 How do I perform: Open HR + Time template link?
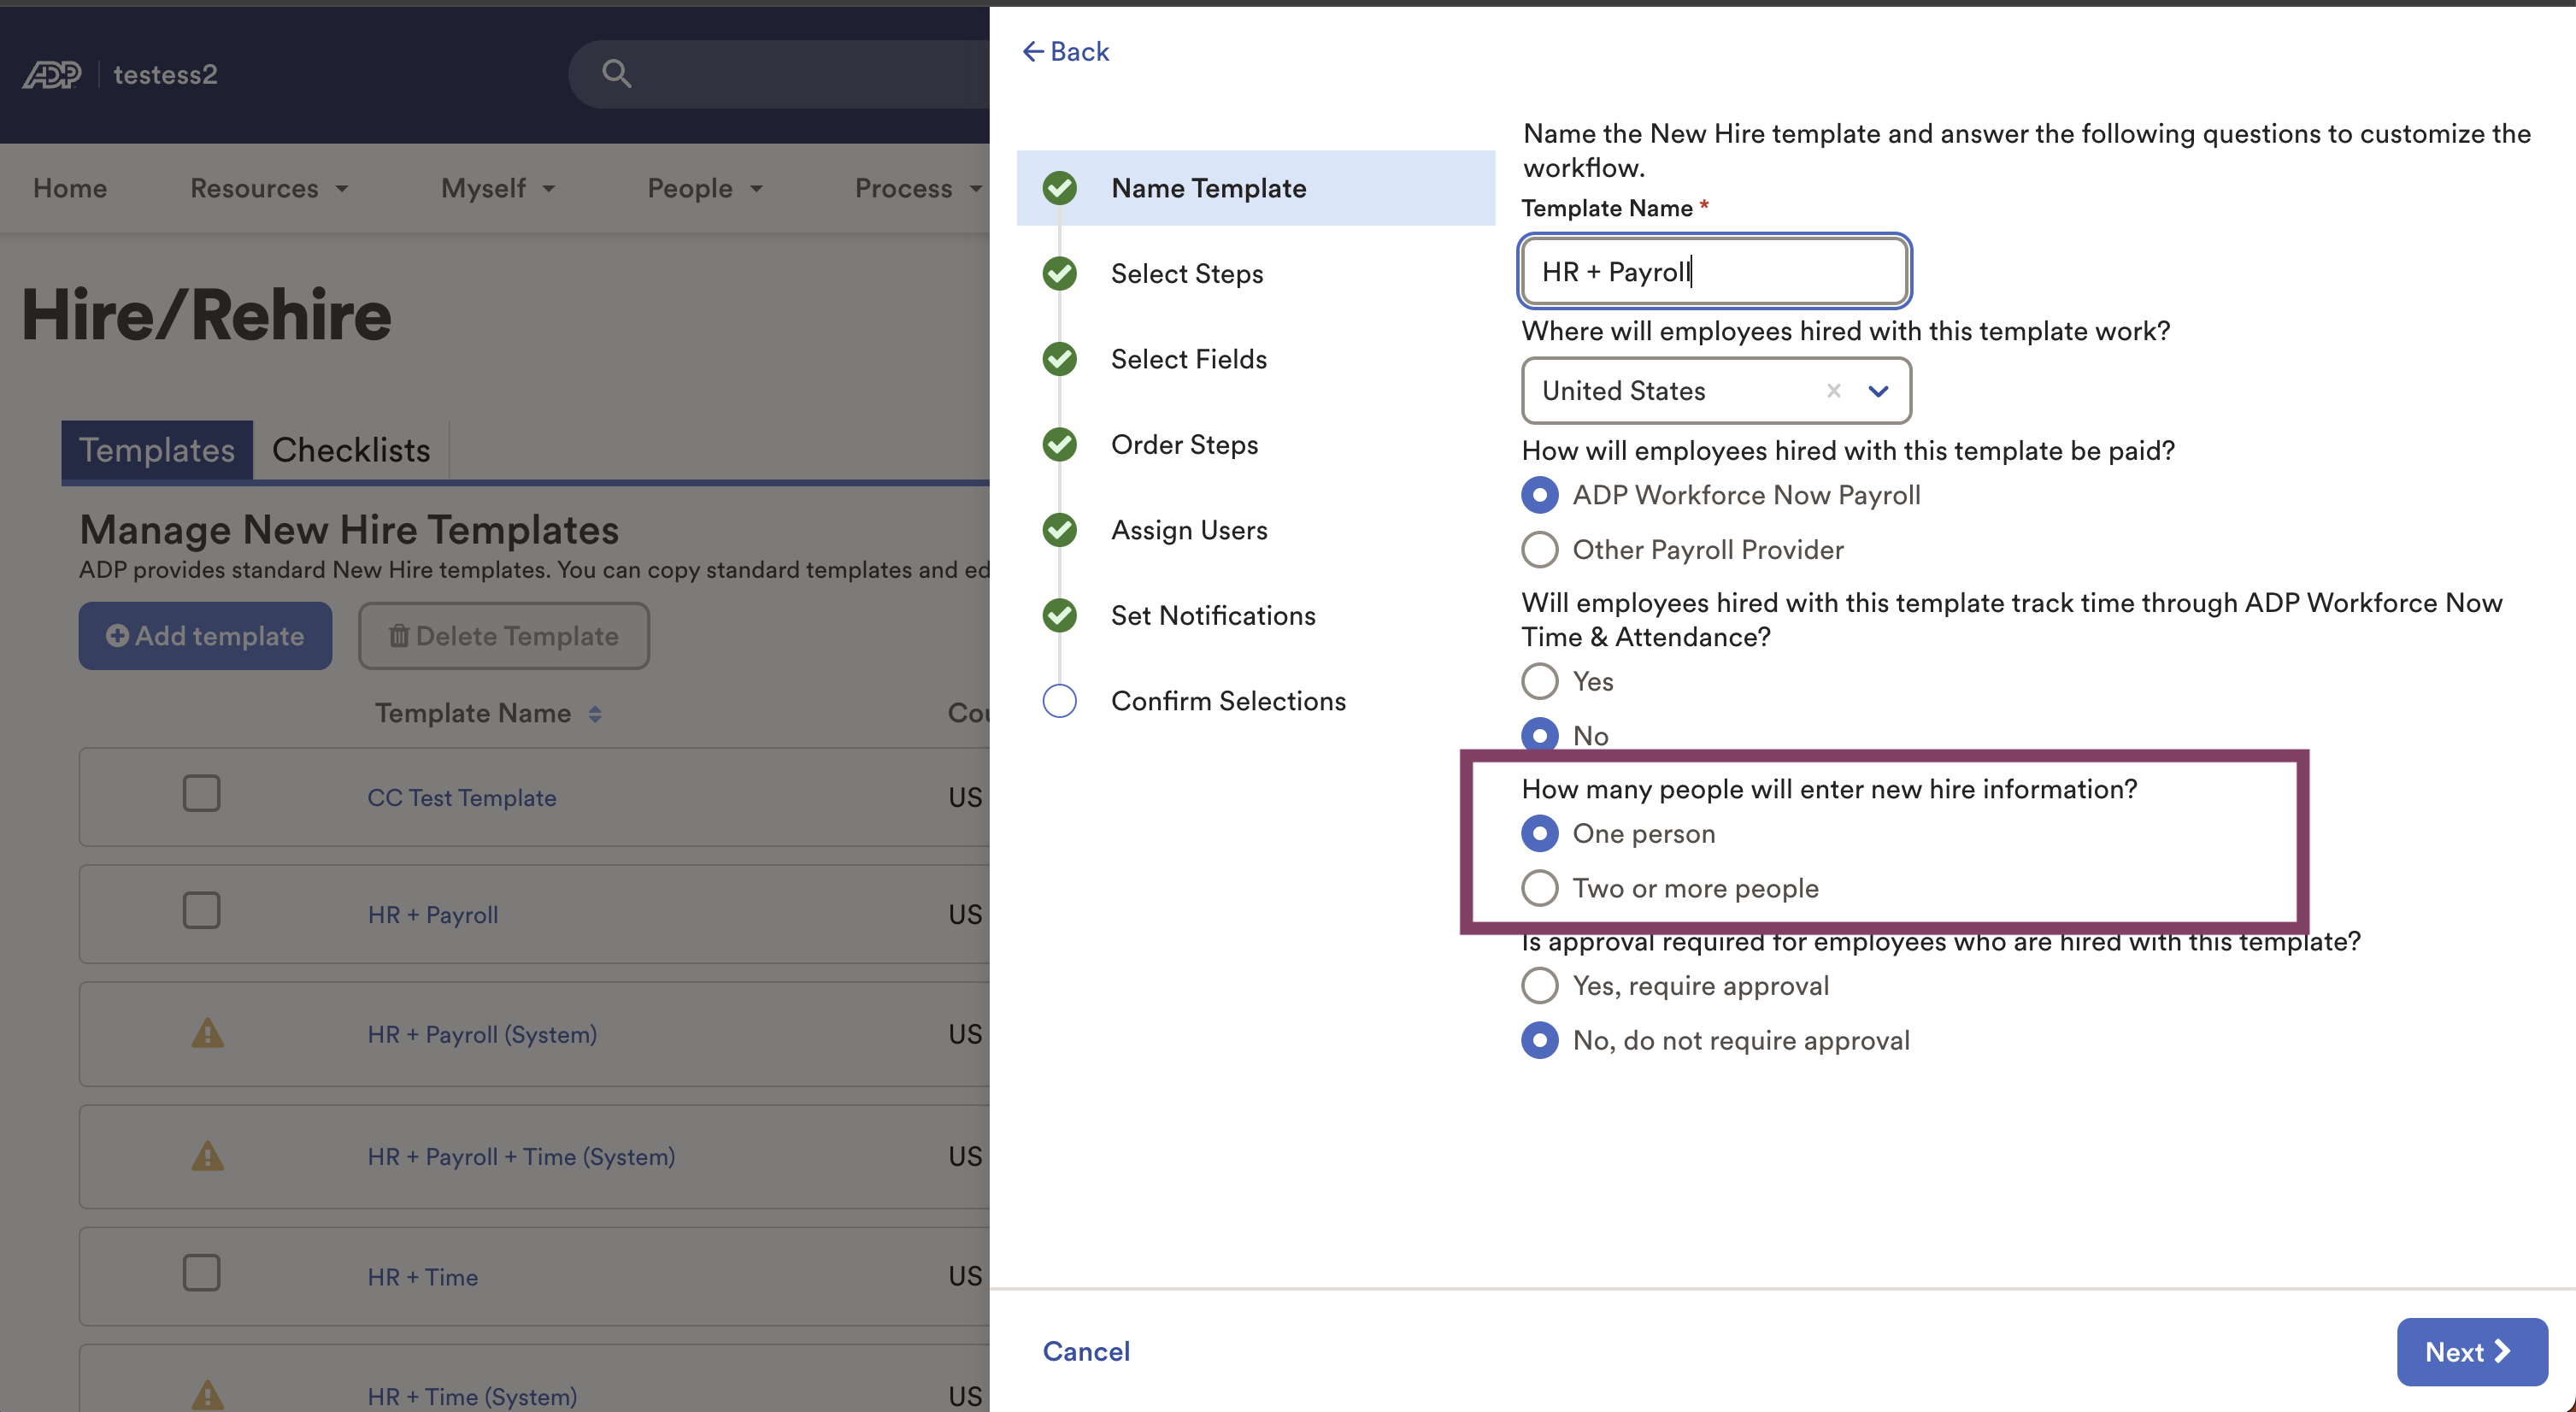coord(422,1276)
